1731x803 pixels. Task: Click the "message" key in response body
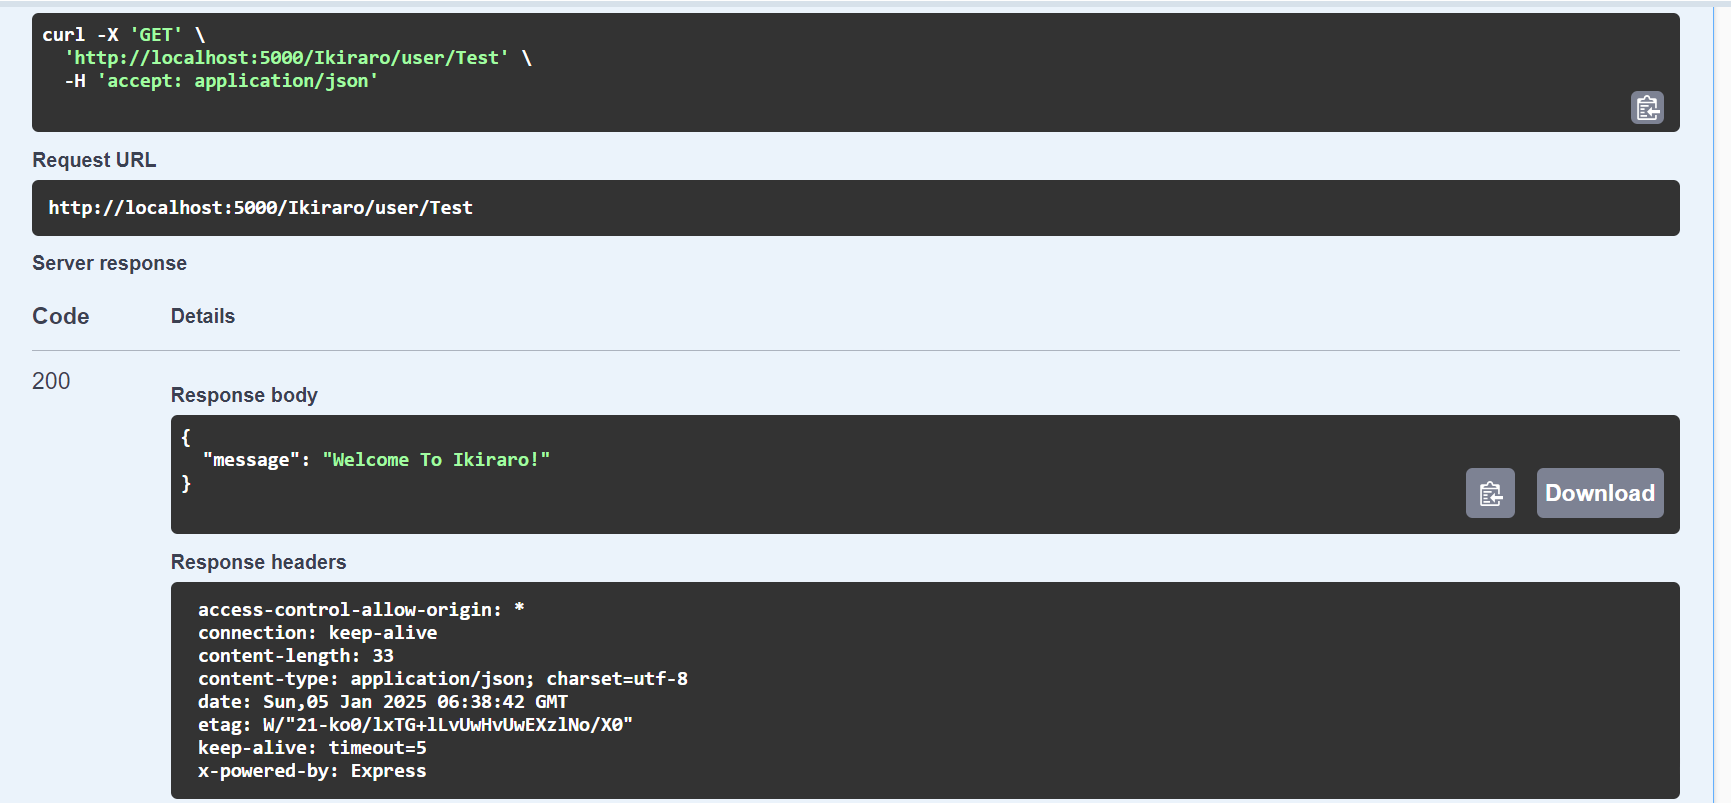pyautogui.click(x=251, y=460)
